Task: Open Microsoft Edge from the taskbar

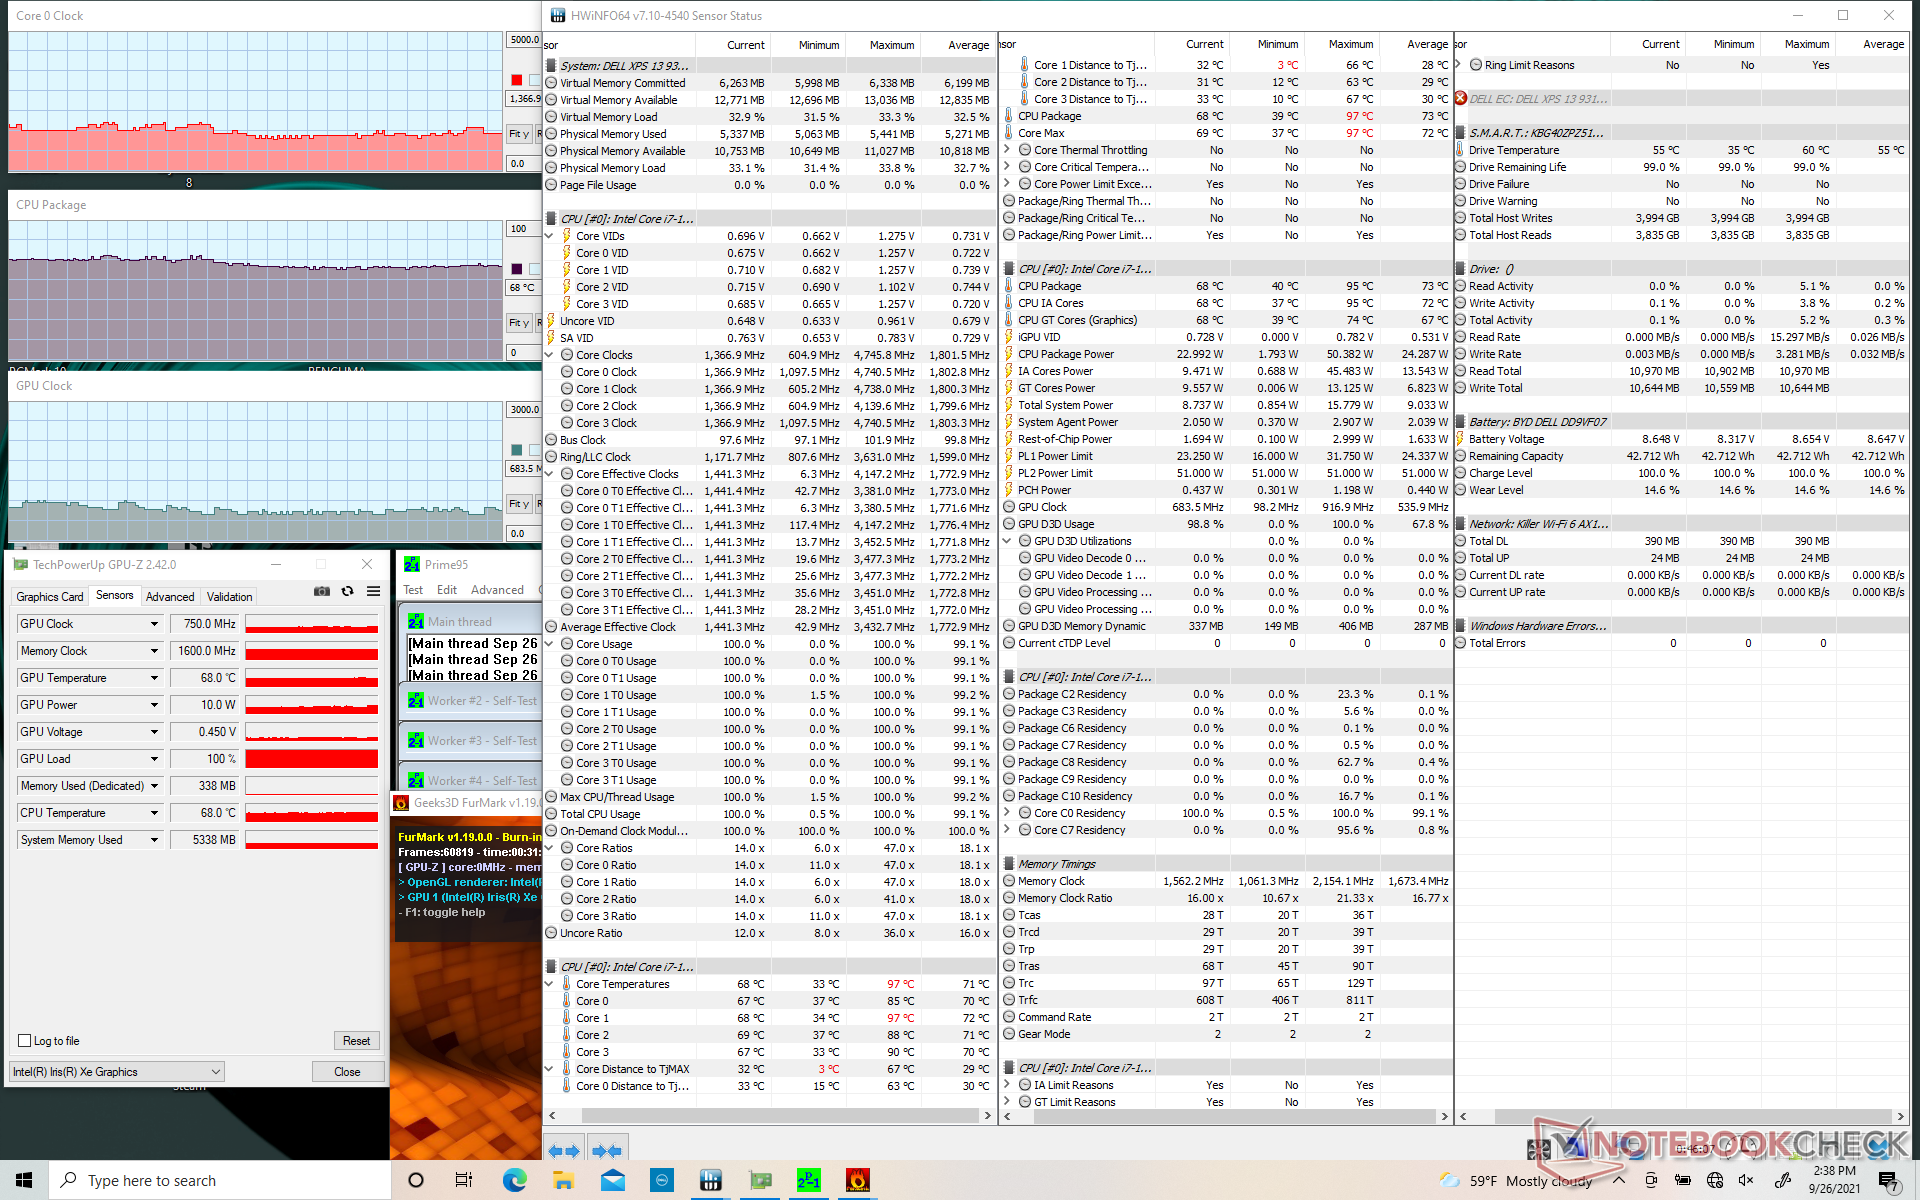Action: [514, 1180]
